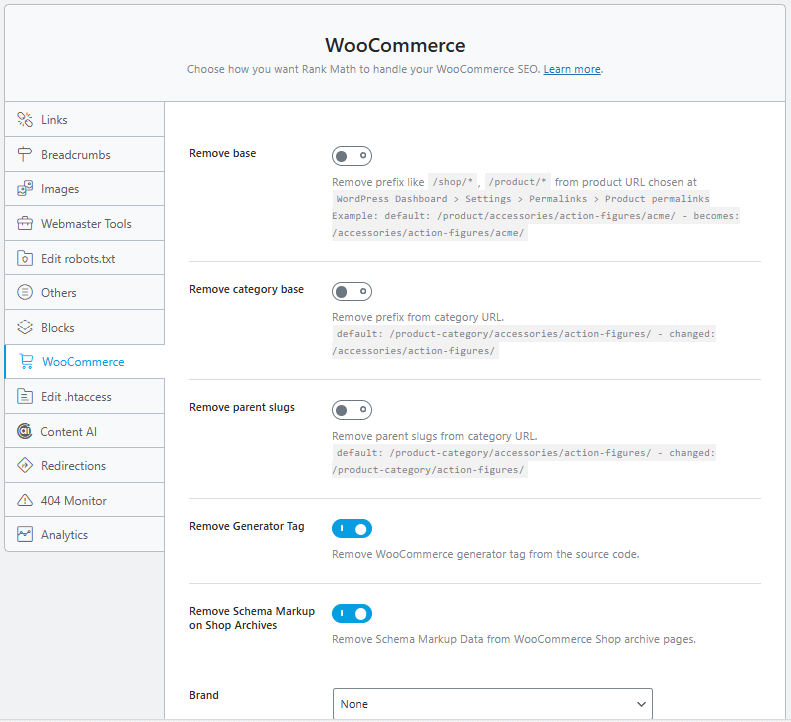
Task: Click the 404 Monitor warning icon
Action: pos(25,501)
